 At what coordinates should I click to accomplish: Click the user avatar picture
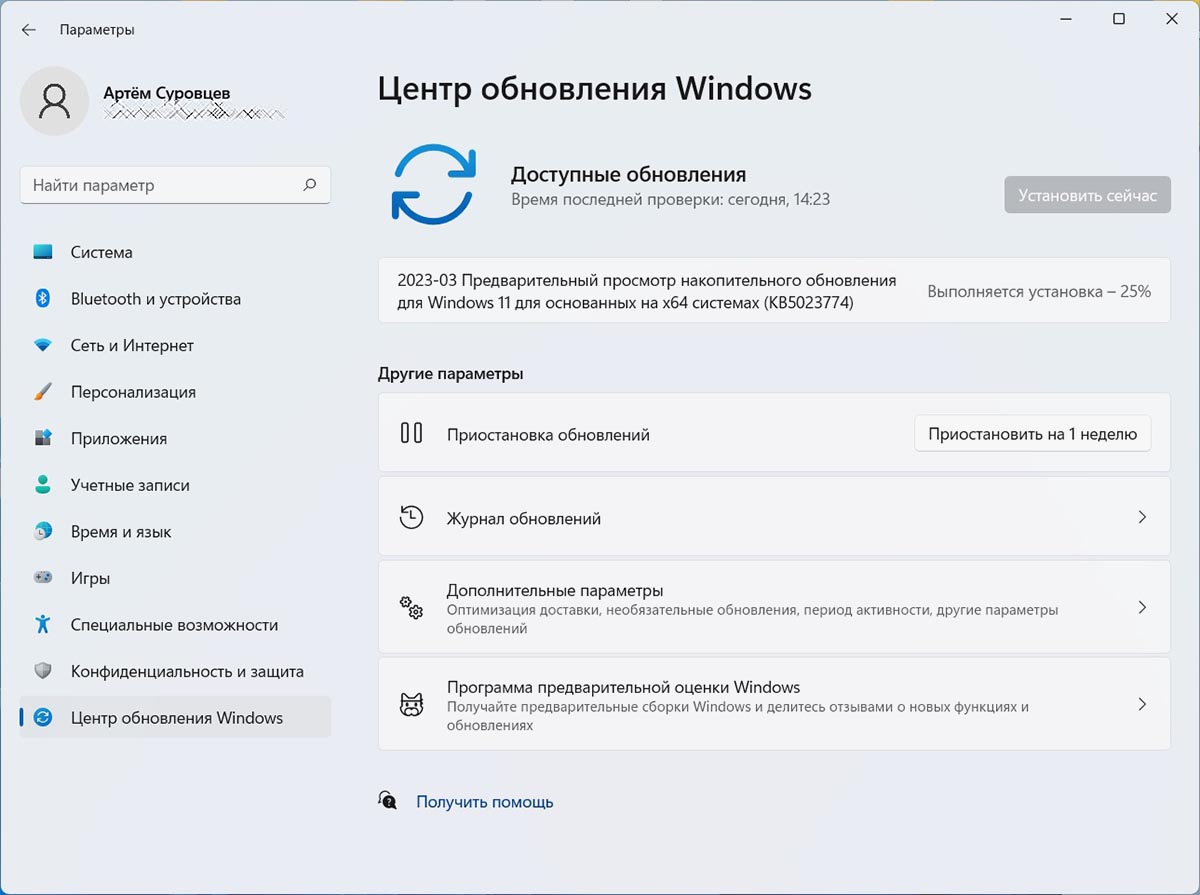pos(55,101)
